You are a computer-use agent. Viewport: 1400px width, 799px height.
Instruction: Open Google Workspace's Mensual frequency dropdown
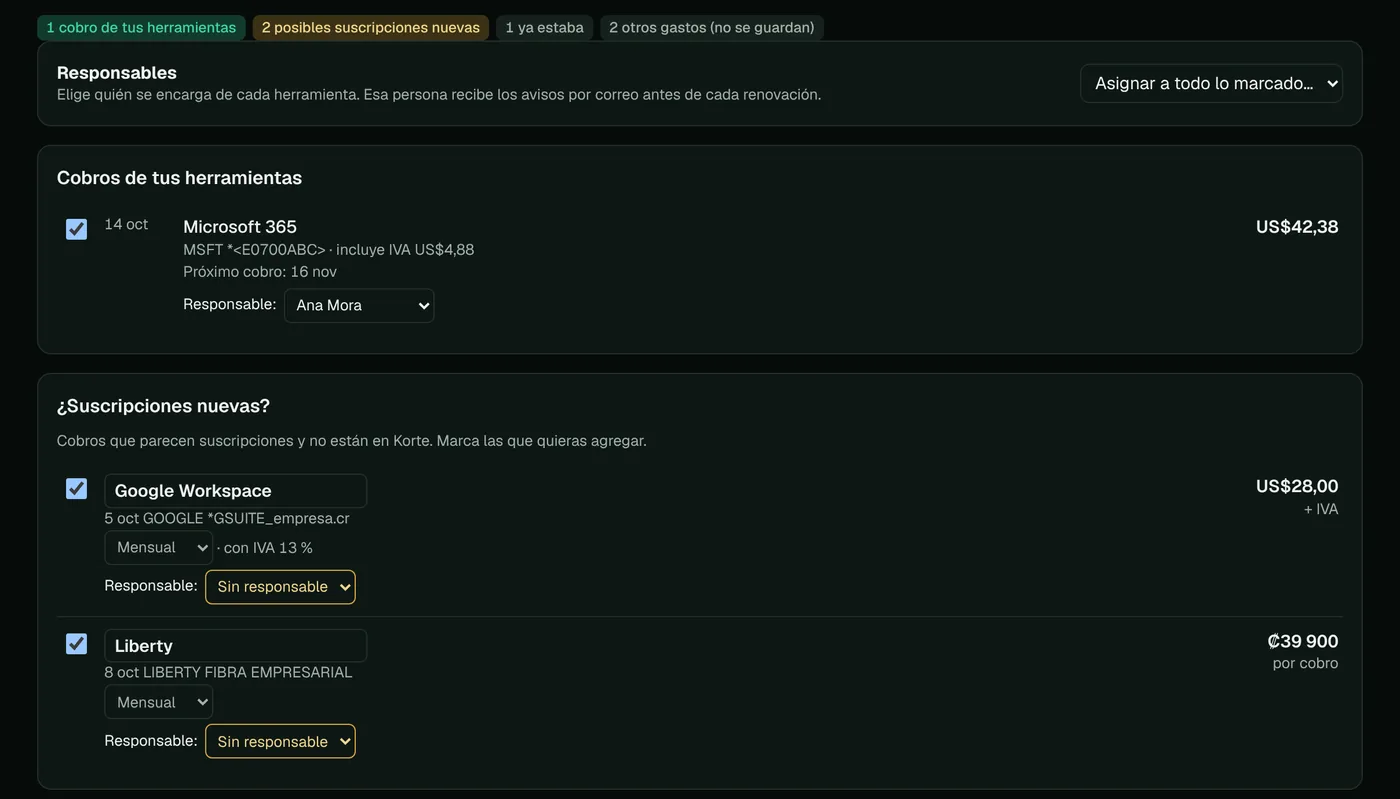pos(159,547)
